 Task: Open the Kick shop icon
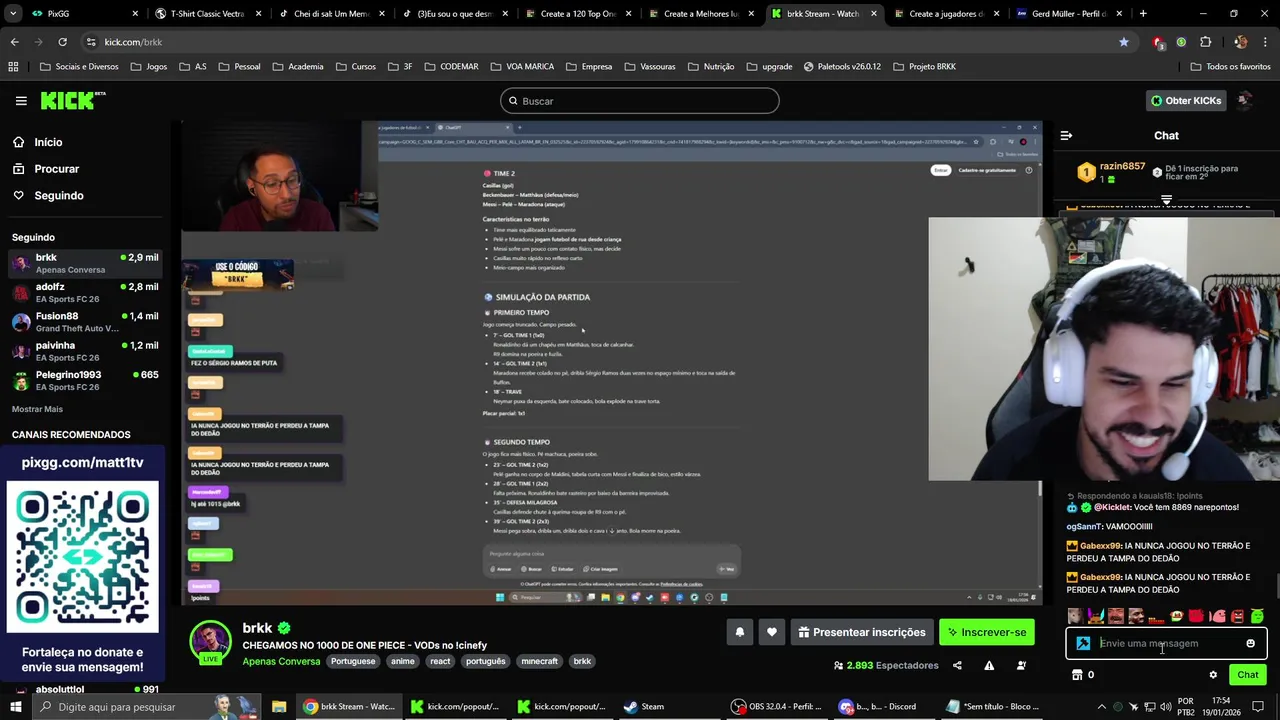coord(1077,675)
